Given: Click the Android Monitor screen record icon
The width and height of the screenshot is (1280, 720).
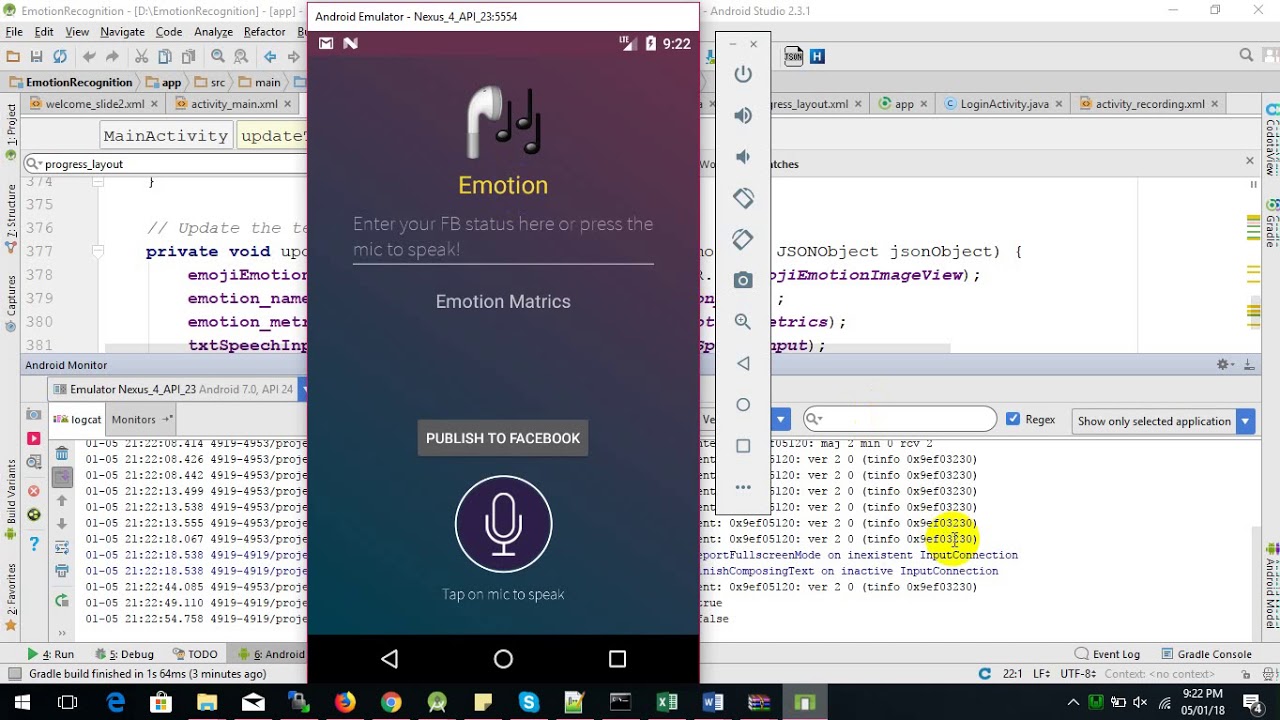Looking at the screenshot, I should (x=33, y=438).
